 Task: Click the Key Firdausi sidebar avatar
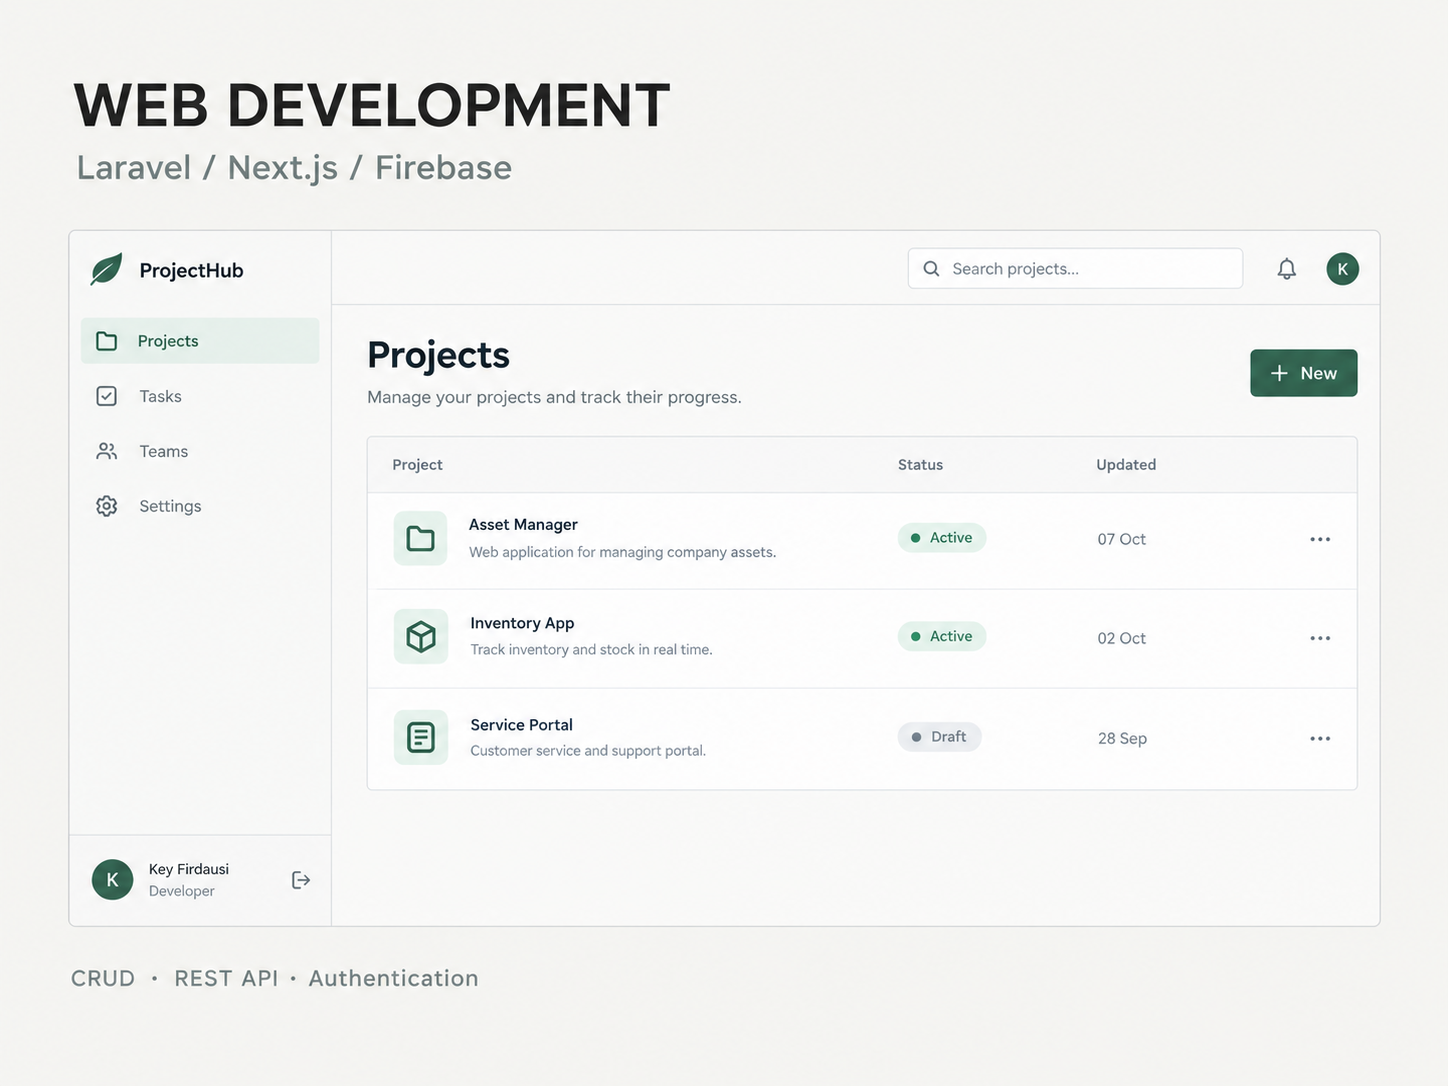112,880
